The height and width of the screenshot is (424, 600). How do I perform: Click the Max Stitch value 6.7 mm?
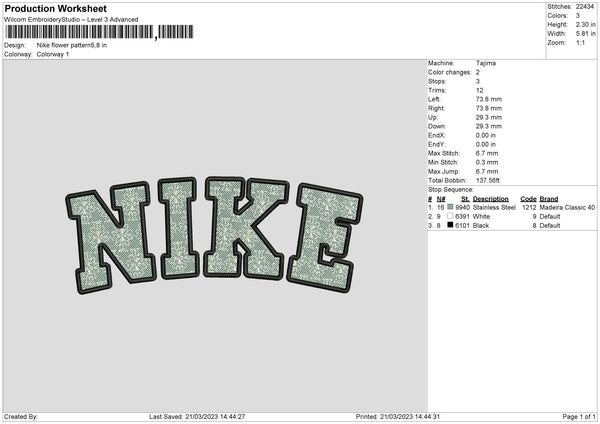pos(487,153)
